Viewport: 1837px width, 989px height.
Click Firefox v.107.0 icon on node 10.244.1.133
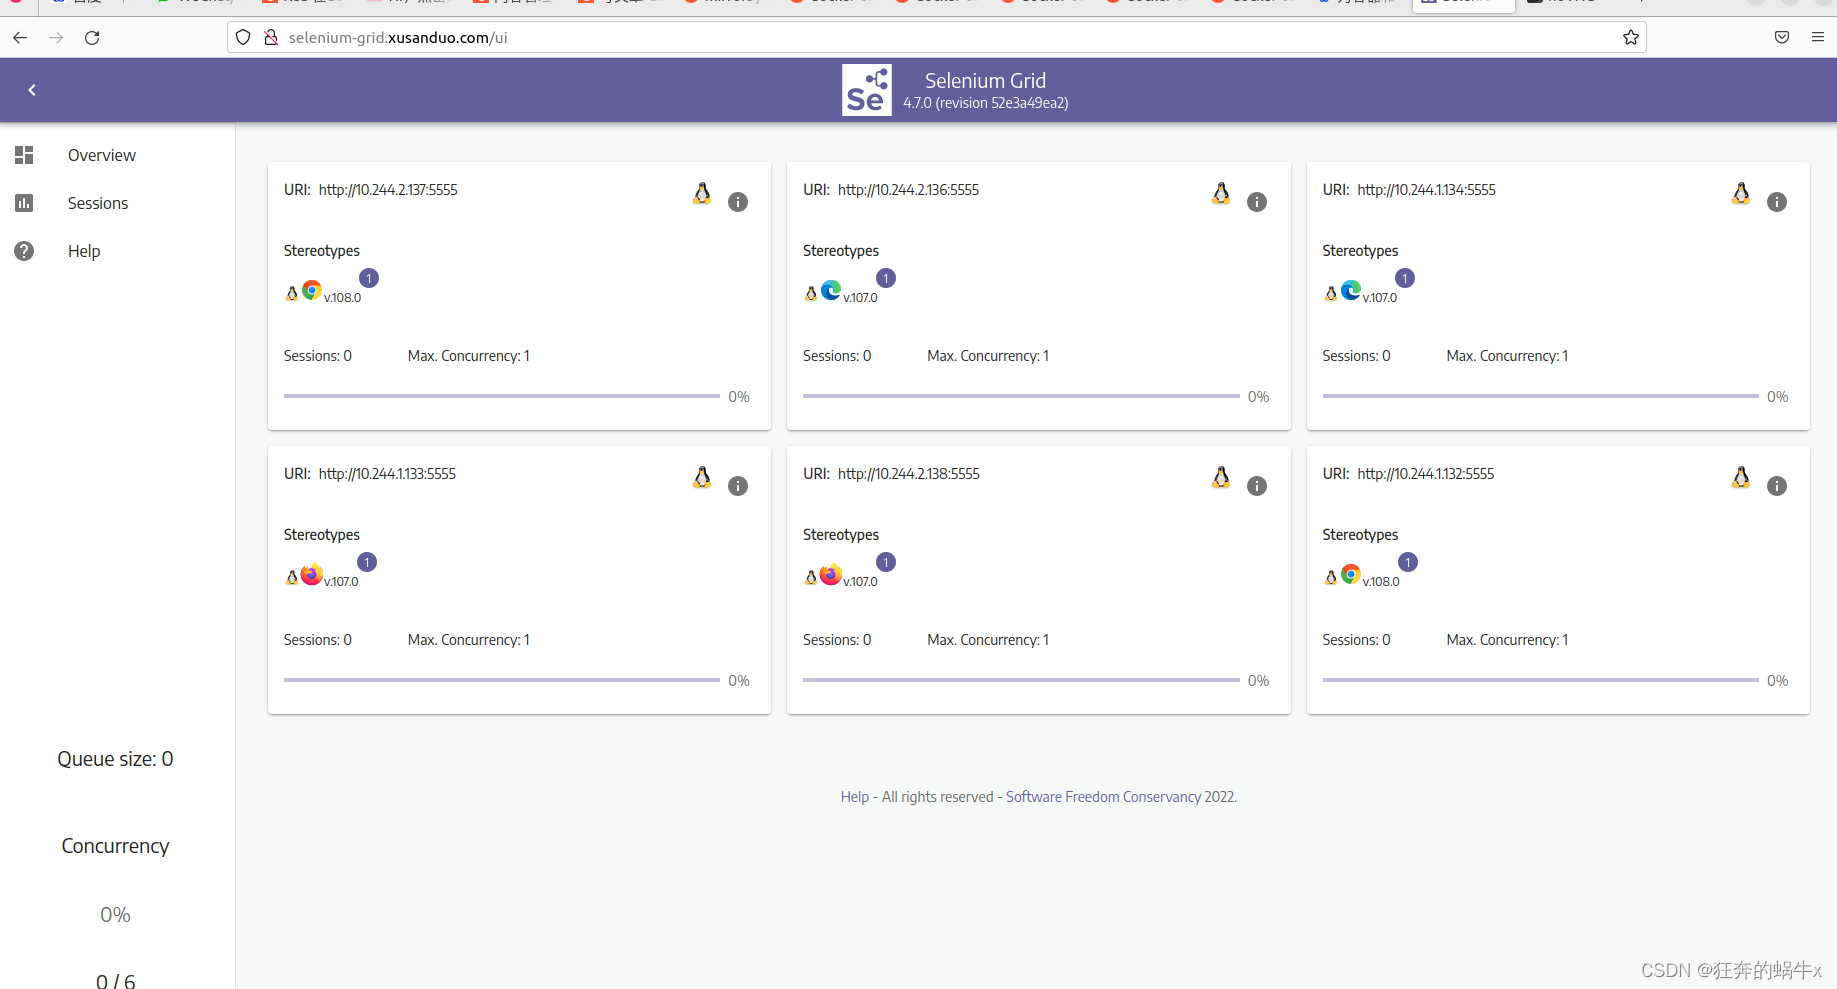(x=312, y=574)
